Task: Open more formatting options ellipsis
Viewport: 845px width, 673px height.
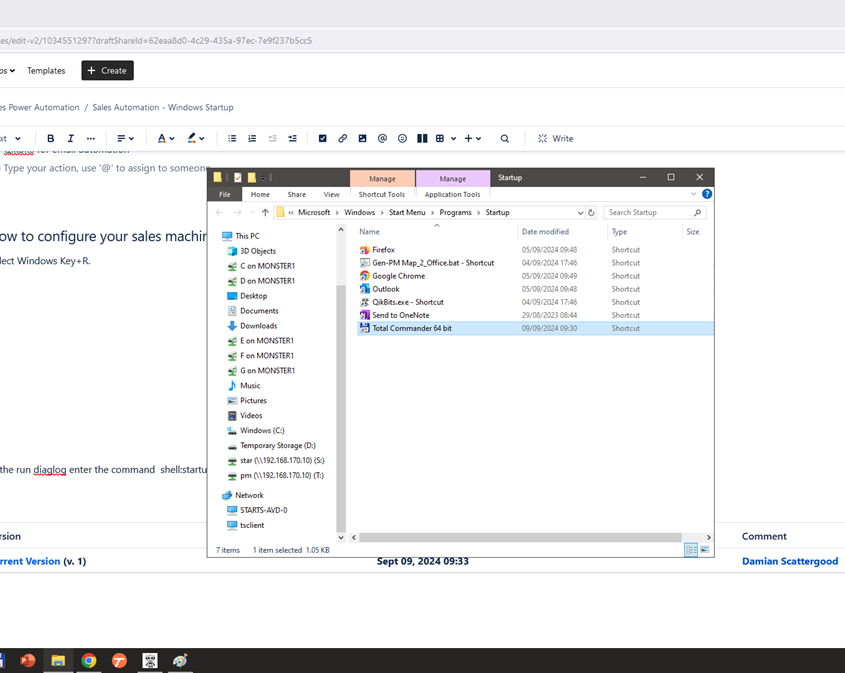Action: 91,138
